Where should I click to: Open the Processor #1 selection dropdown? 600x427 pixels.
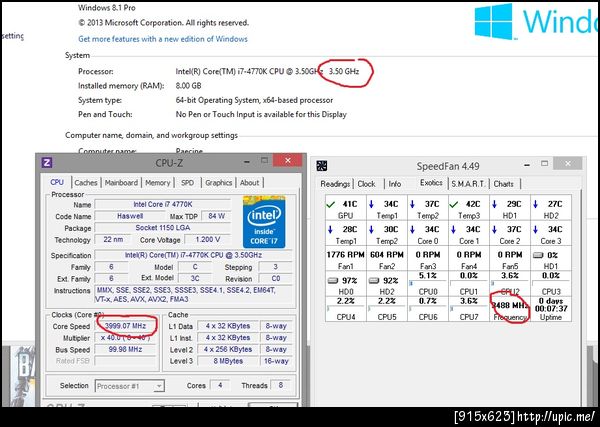[x=130, y=386]
